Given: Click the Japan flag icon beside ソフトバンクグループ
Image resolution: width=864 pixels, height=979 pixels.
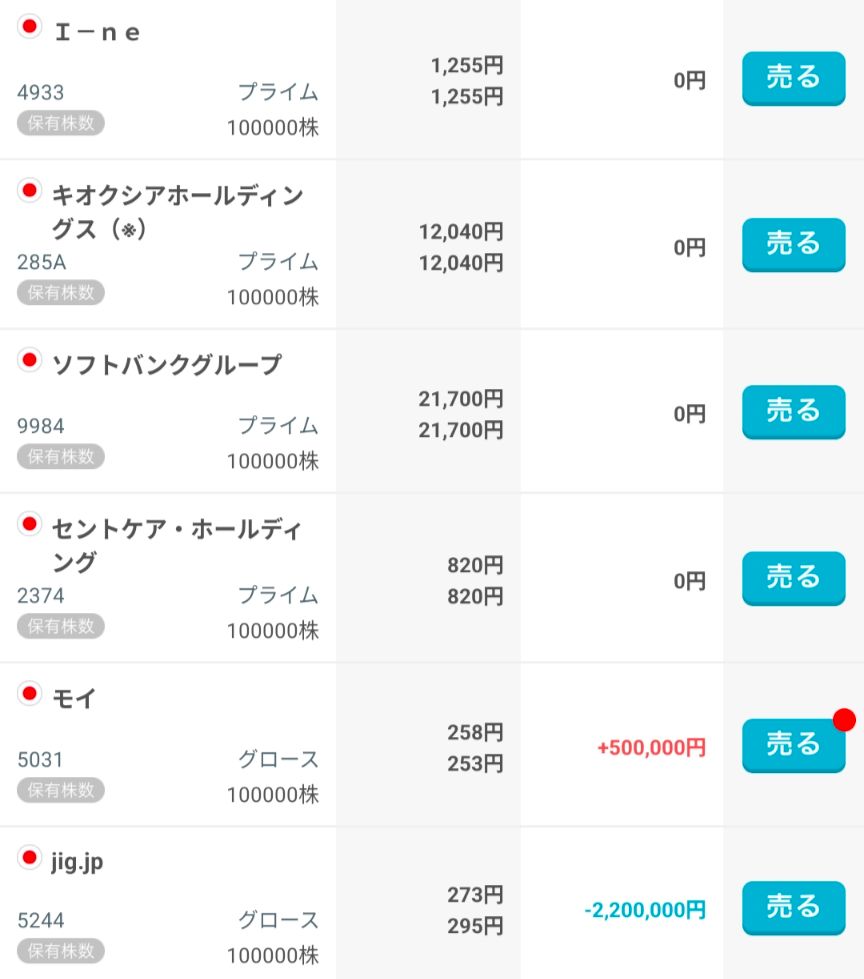Looking at the screenshot, I should point(29,360).
